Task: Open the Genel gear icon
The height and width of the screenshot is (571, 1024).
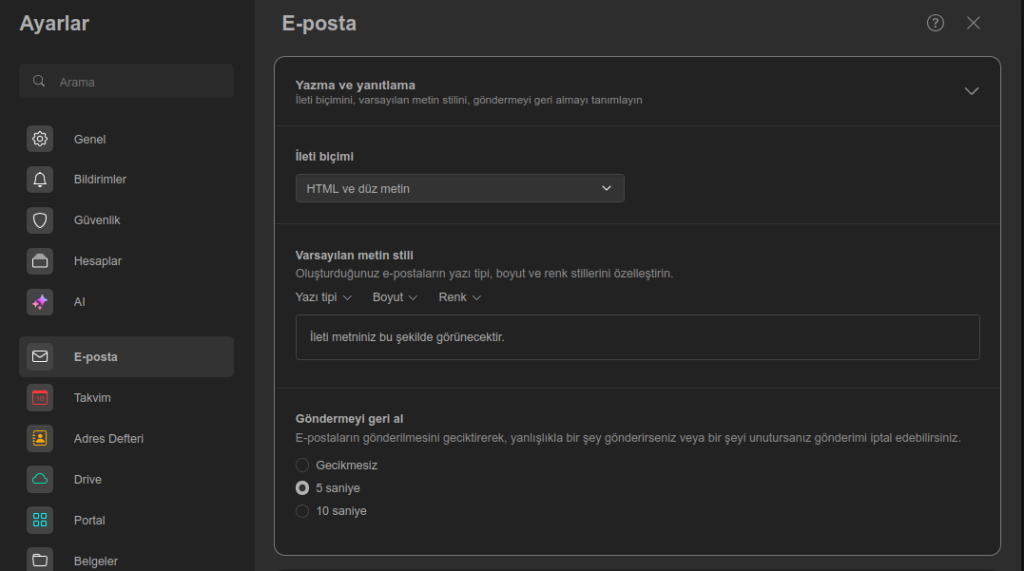Action: tap(40, 139)
